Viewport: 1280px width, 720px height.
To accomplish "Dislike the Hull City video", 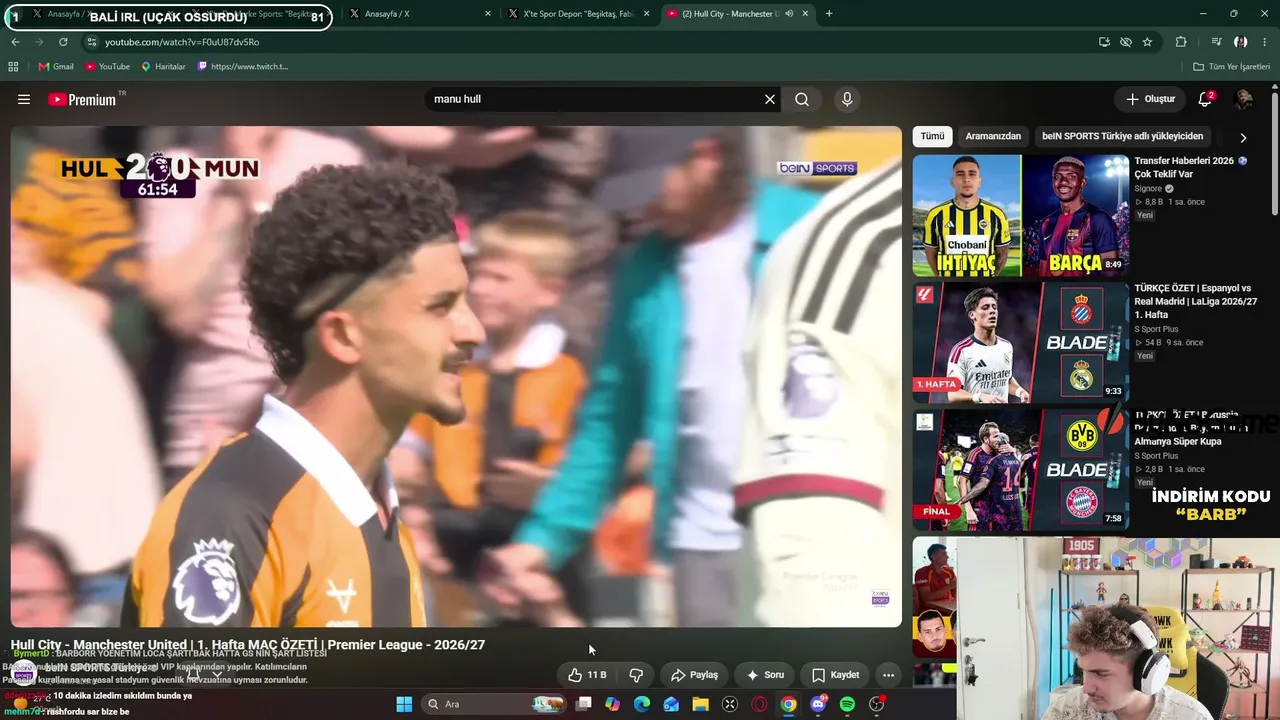I will [x=636, y=675].
